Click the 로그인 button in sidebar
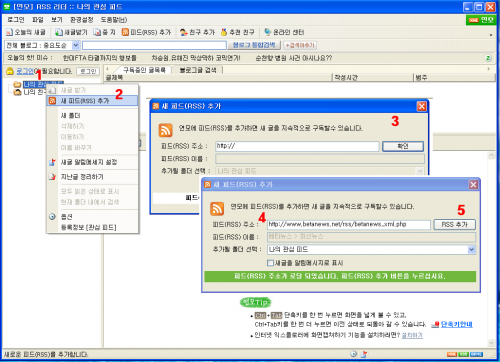 [88, 71]
